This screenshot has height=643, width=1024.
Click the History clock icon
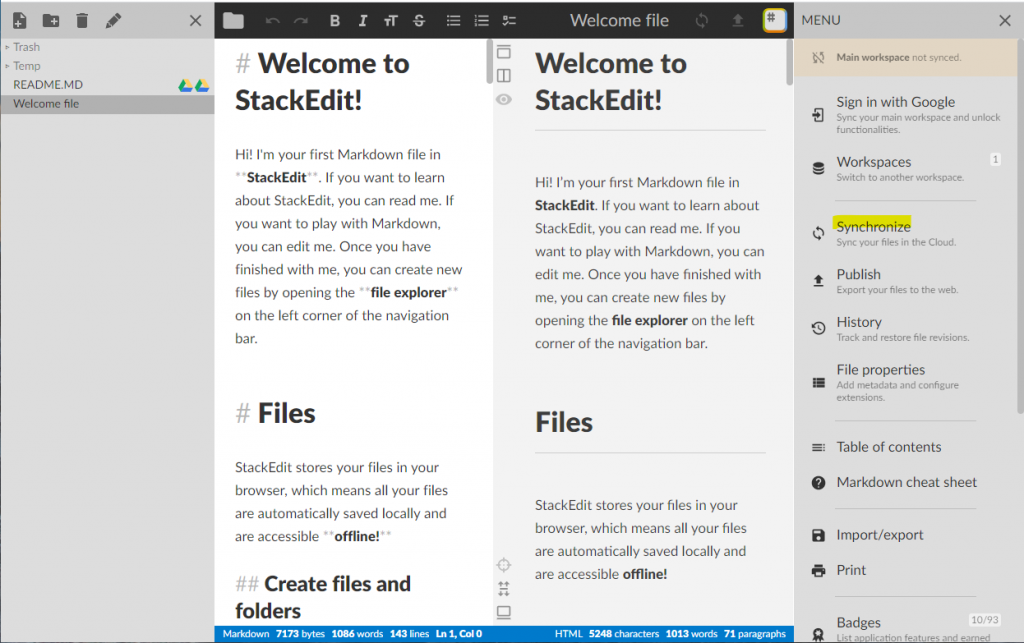[x=818, y=328]
